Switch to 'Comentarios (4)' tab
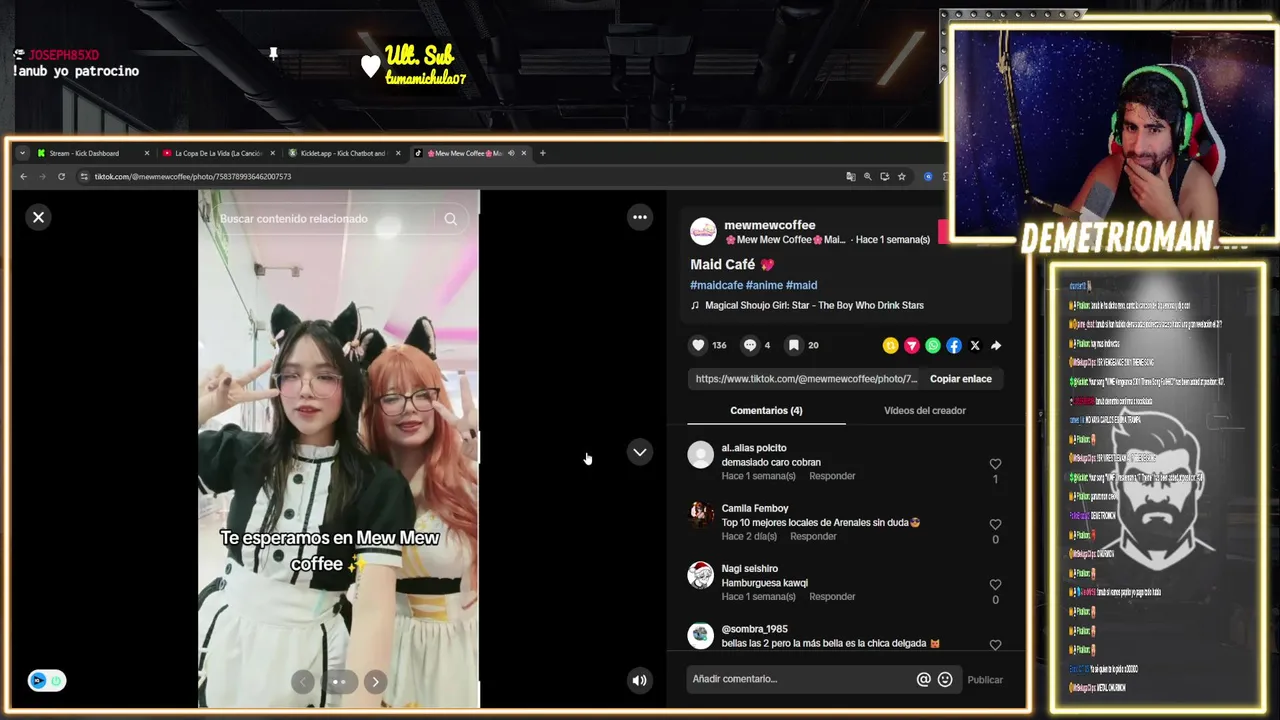Viewport: 1280px width, 720px height. [766, 410]
